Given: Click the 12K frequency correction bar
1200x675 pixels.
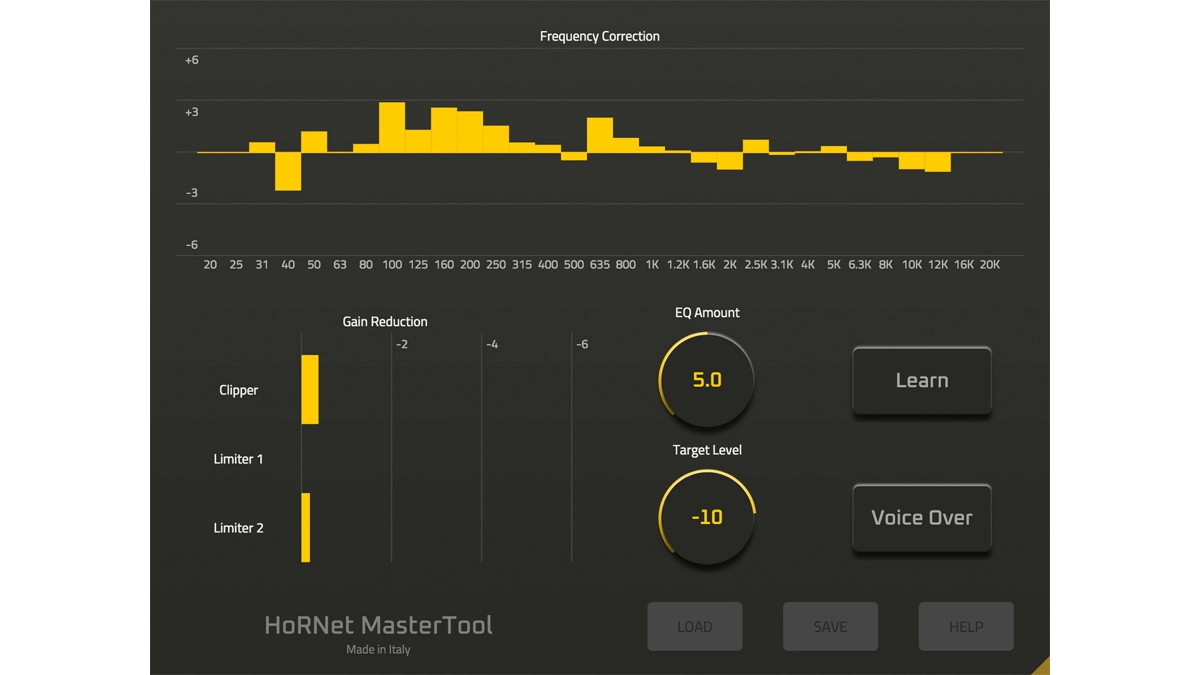Looking at the screenshot, I should coord(938,162).
